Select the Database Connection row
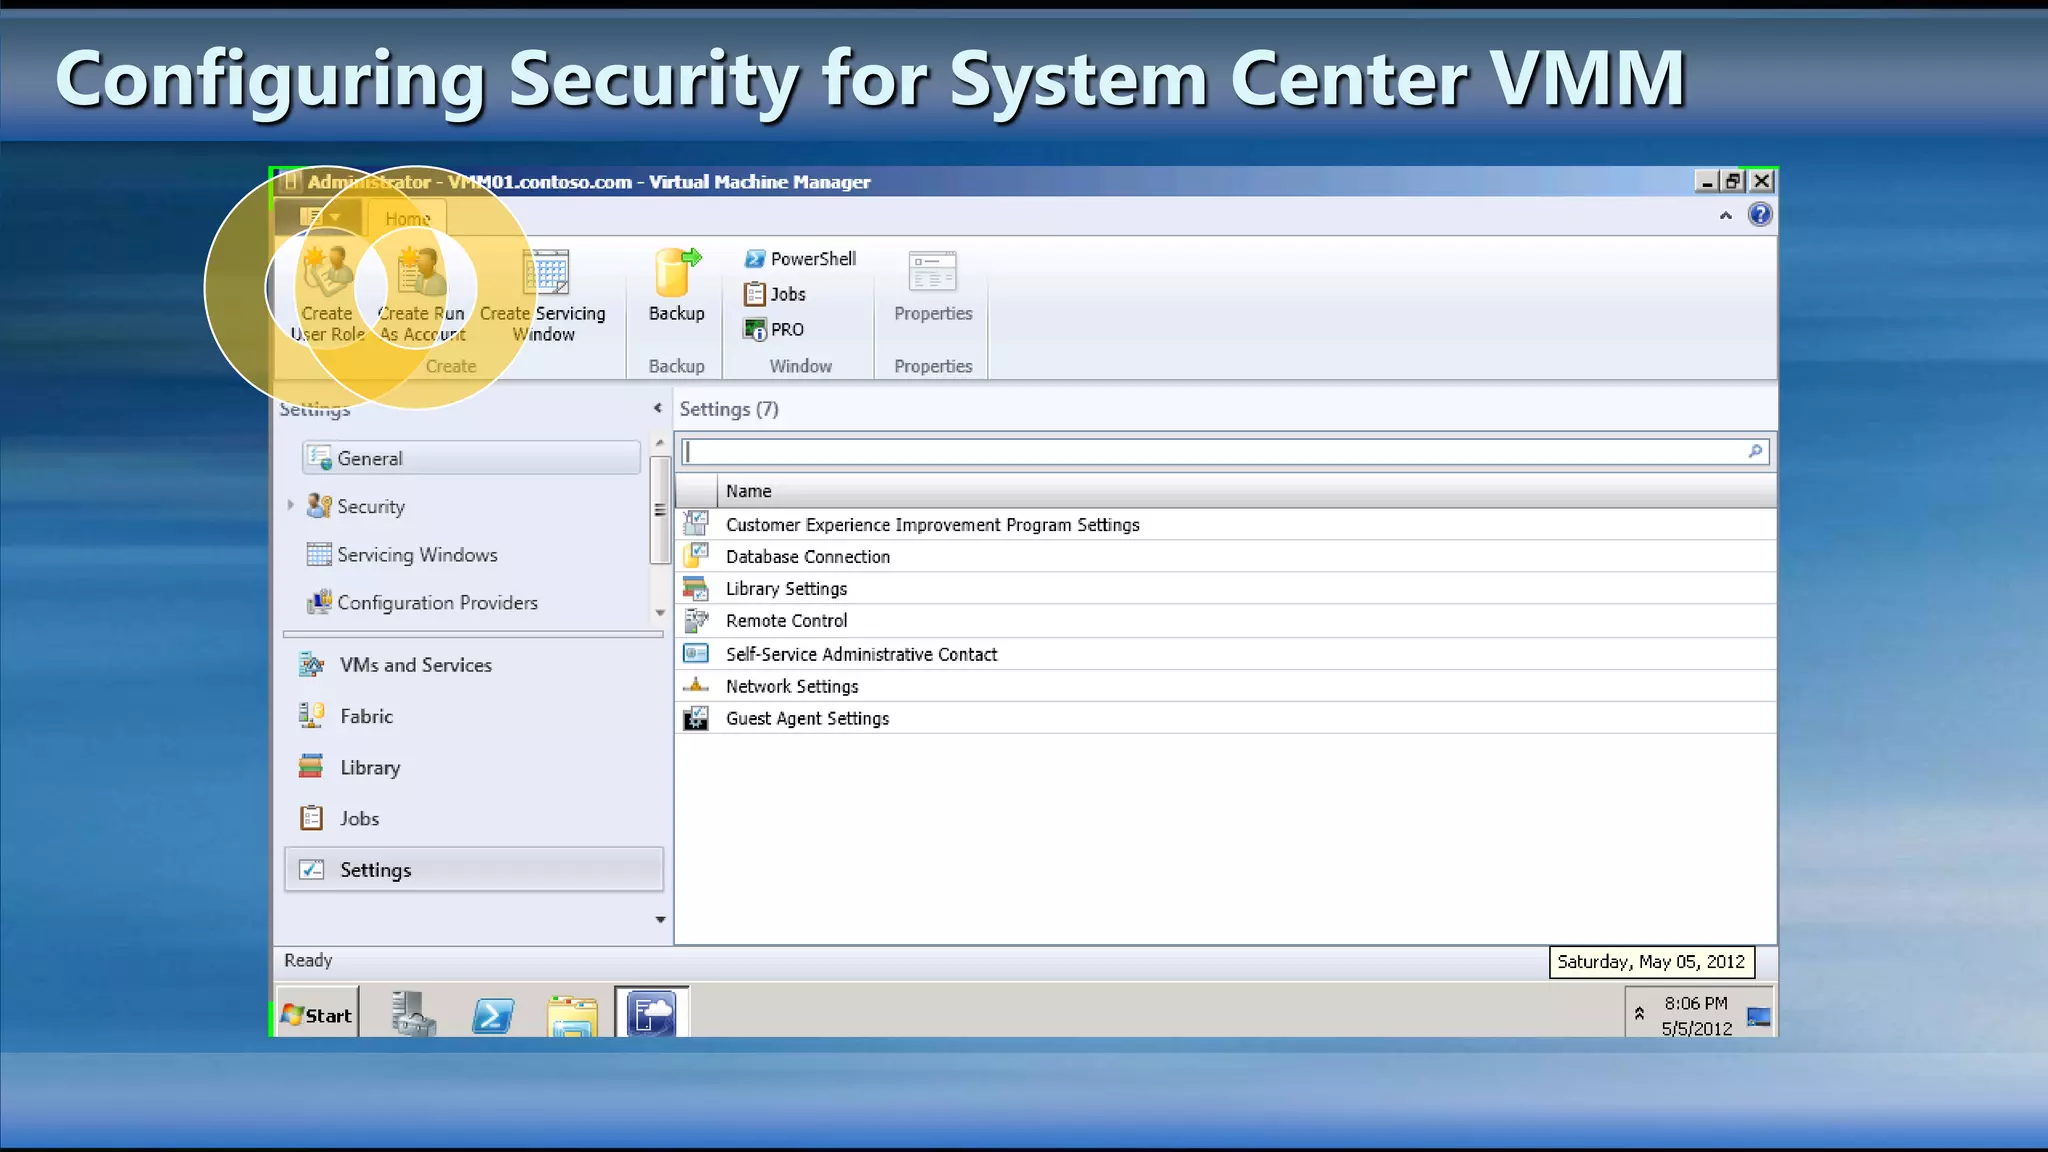2048x1152 pixels. pyautogui.click(x=1226, y=556)
